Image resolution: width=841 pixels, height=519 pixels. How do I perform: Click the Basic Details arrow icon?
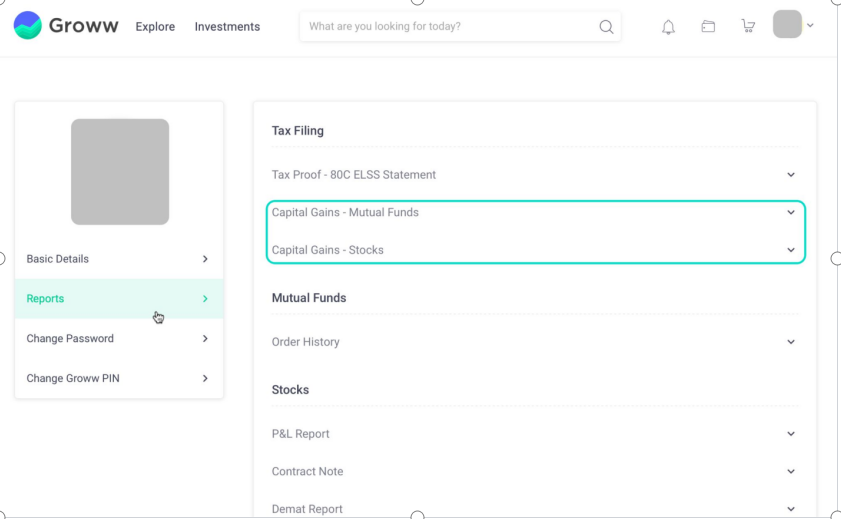click(205, 259)
